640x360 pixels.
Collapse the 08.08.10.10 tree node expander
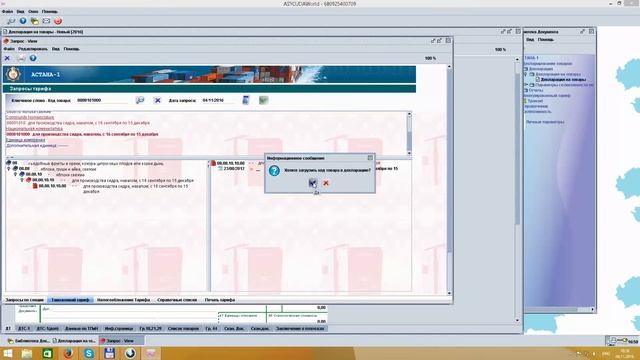(x=22, y=180)
